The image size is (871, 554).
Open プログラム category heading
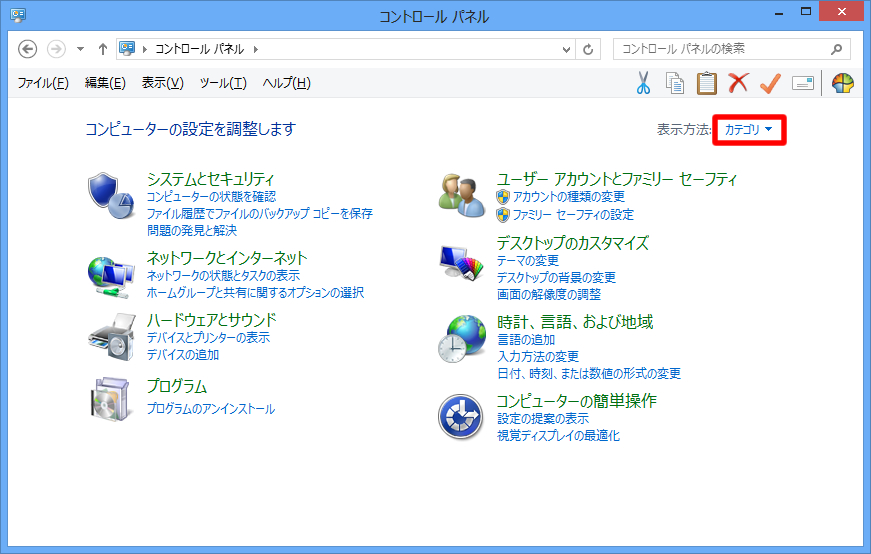pyautogui.click(x=177, y=386)
